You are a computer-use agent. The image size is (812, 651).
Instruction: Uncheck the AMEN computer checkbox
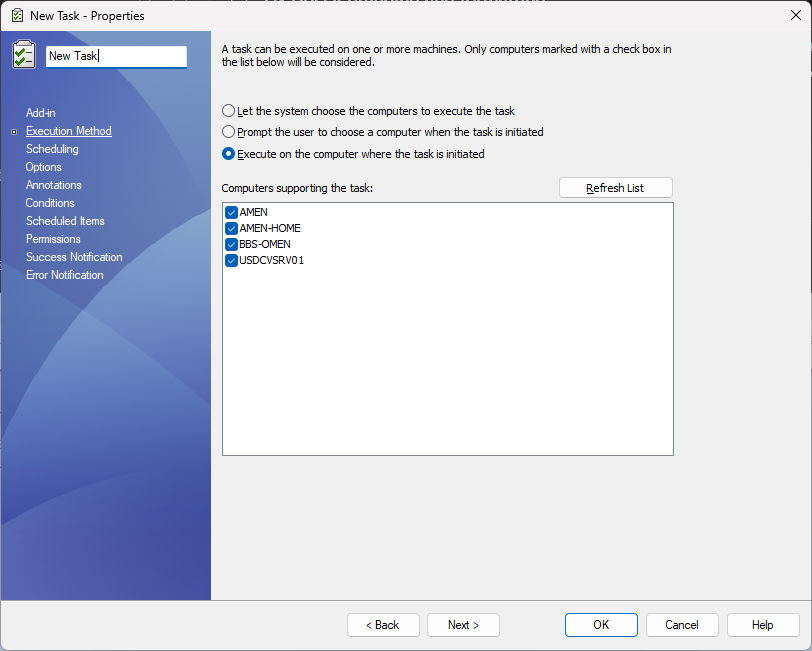coord(231,212)
